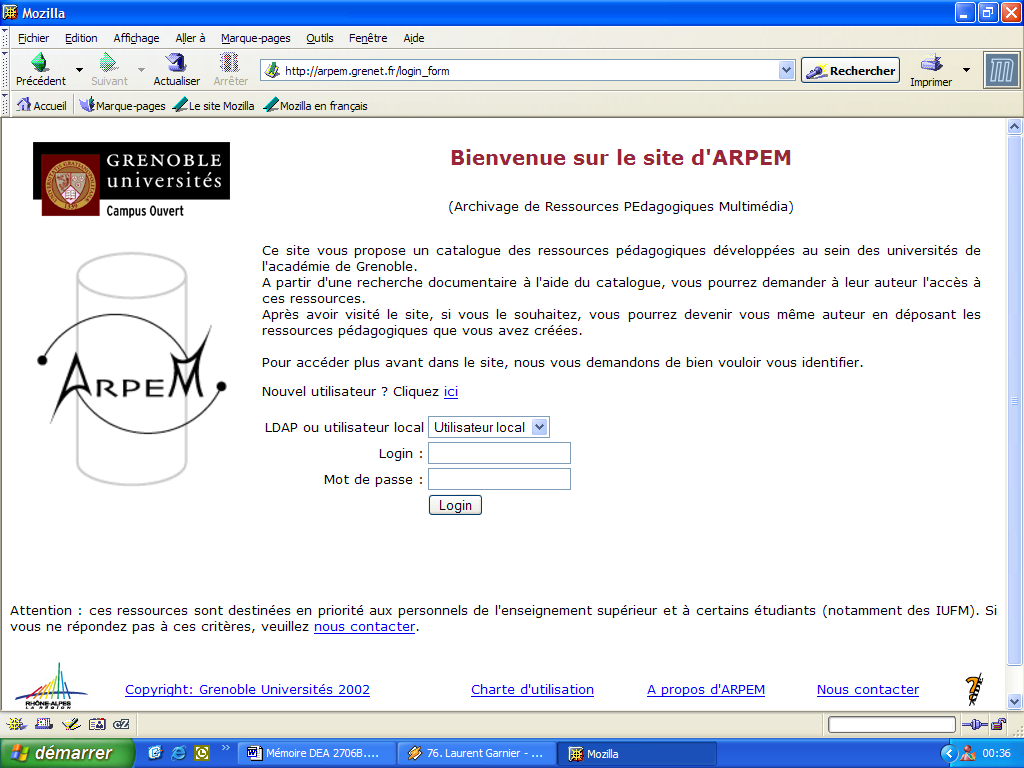
Task: Expand the quick launch chevron
Action: pos(226,748)
